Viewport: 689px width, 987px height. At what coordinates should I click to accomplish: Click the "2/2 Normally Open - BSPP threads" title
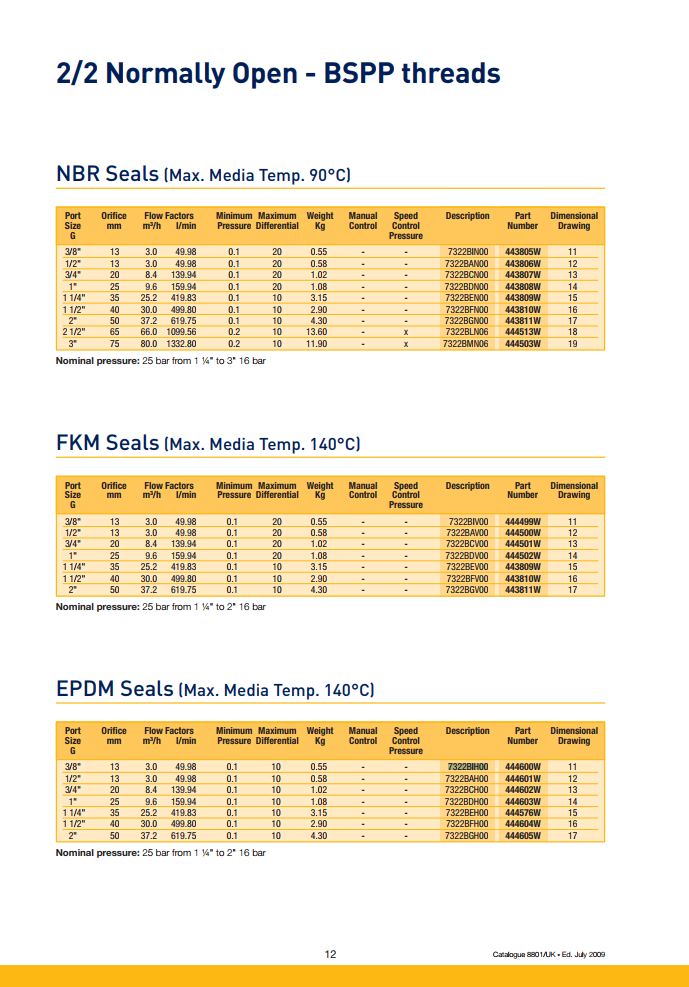pyautogui.click(x=278, y=73)
